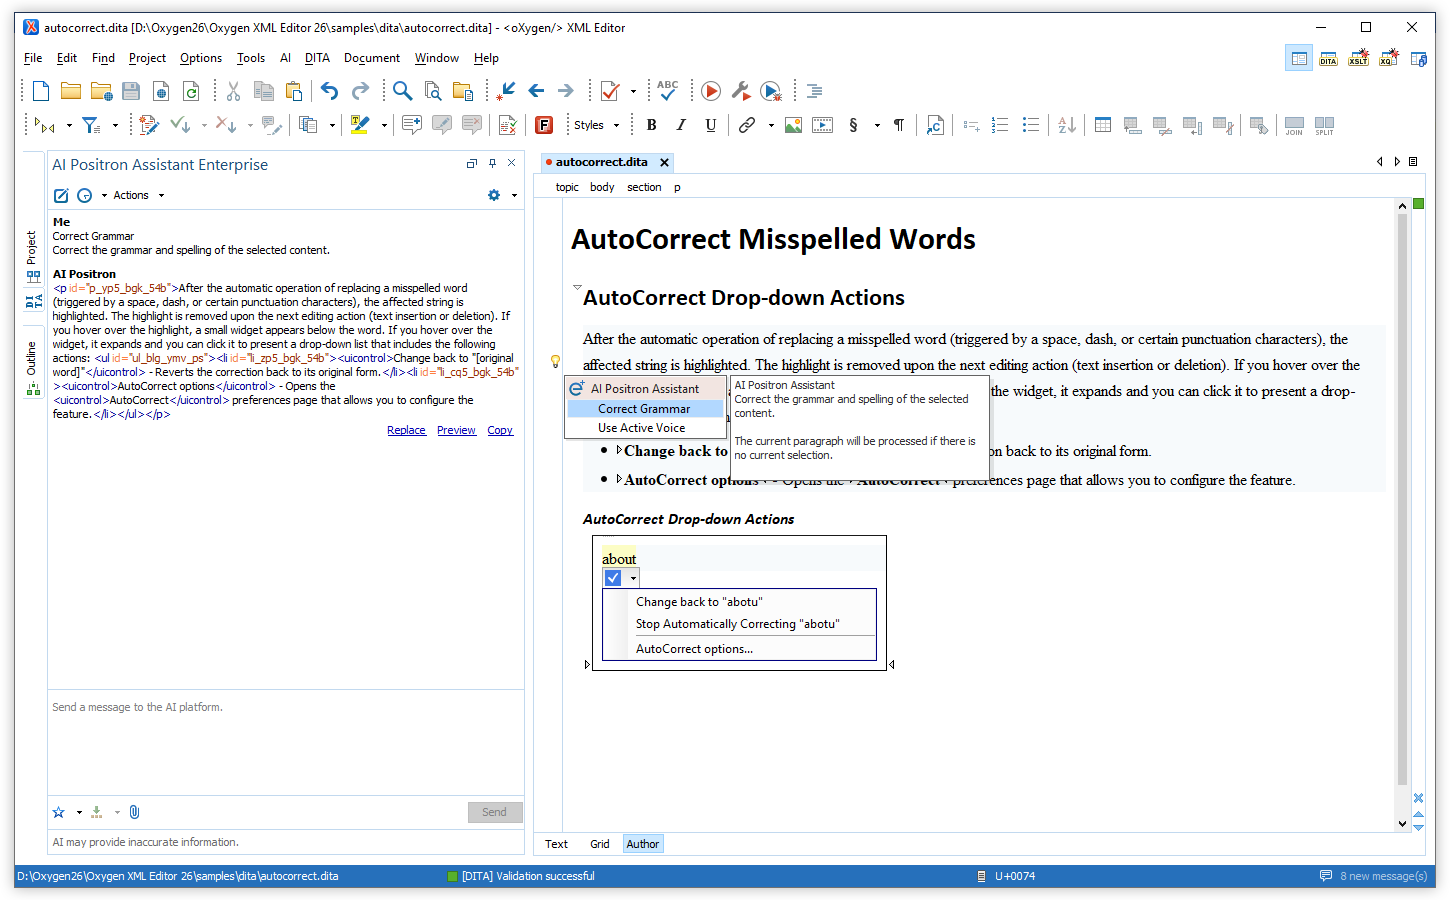Image resolution: width=1450 pixels, height=900 pixels.
Task: Click the debug transformation play-bug icon
Action: (771, 91)
